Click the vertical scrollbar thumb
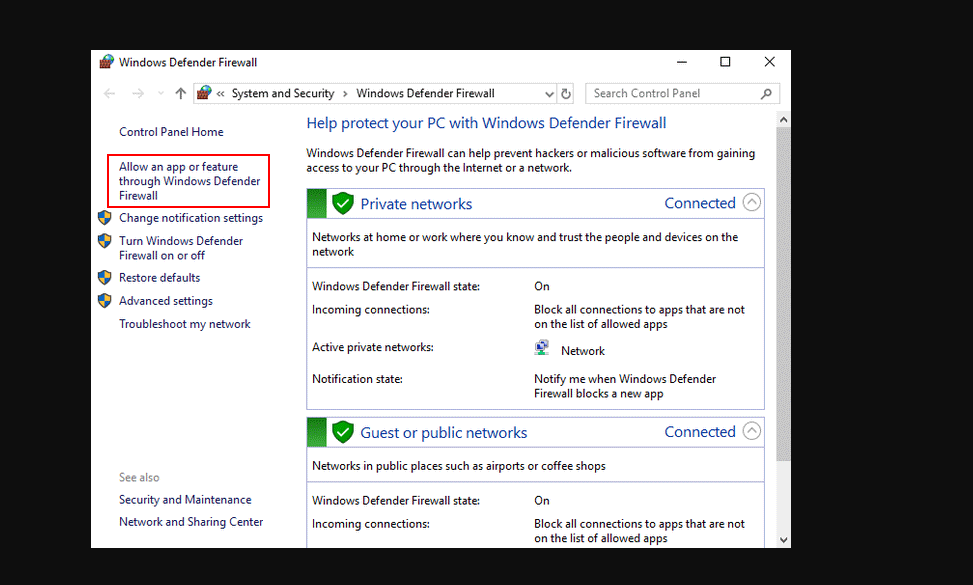This screenshot has width=973, height=585. (783, 294)
